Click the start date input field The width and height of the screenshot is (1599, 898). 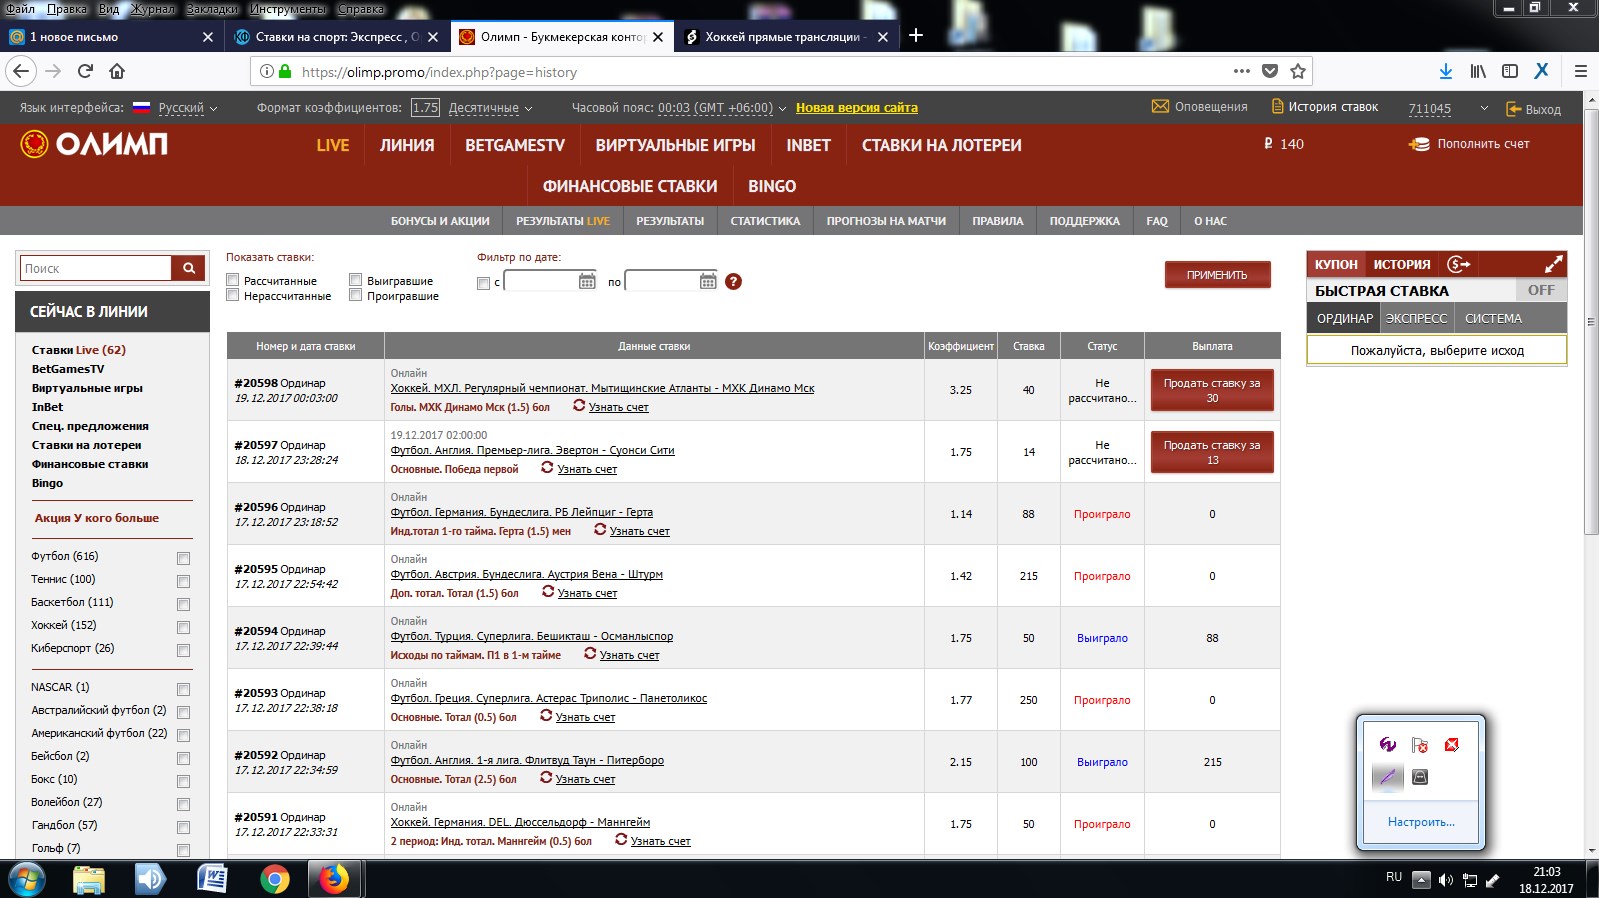(542, 282)
